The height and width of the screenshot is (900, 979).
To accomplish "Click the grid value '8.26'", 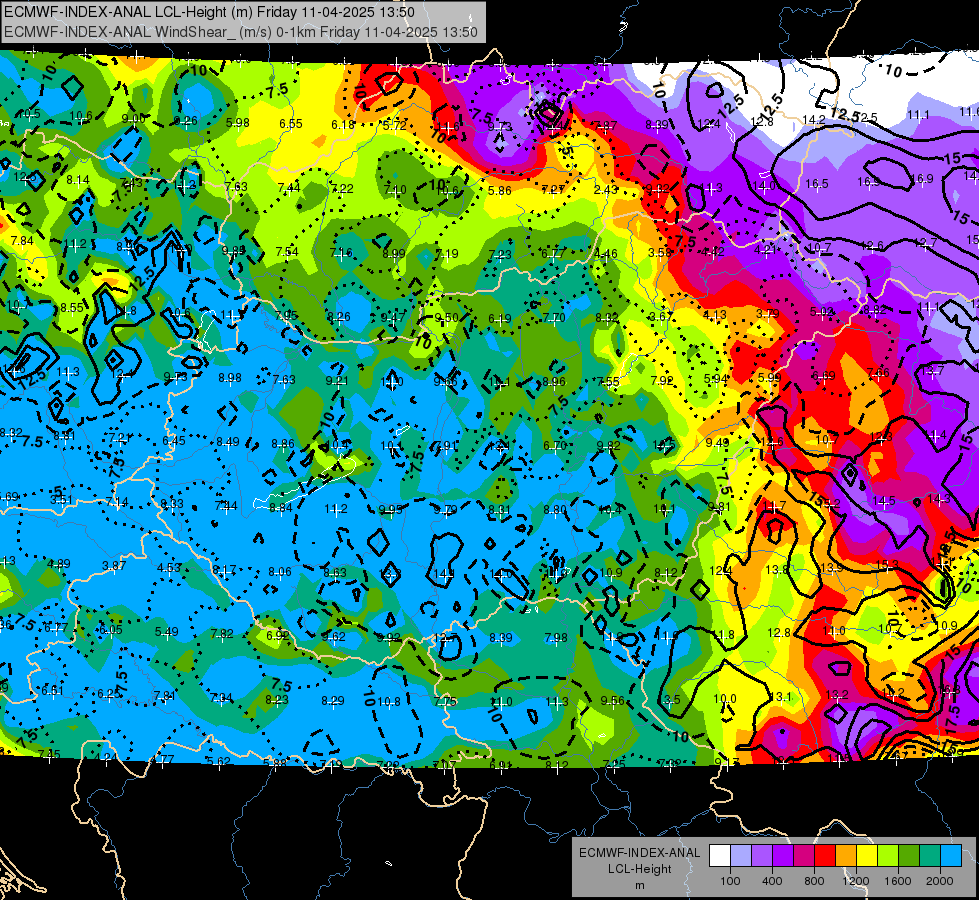I will click(x=338, y=317).
